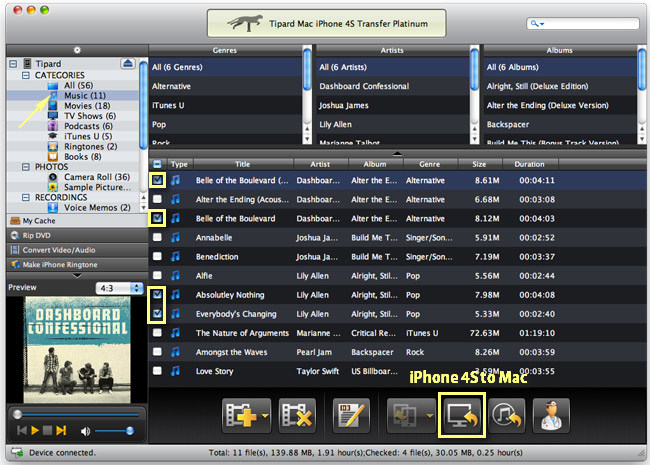650x465 pixels.
Task: Click the eject device icon beside Tipard
Action: (x=128, y=63)
